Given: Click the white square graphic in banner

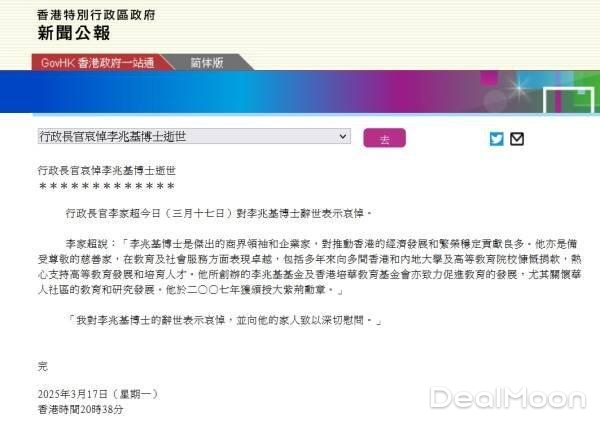Looking at the screenshot, I should (x=569, y=100).
